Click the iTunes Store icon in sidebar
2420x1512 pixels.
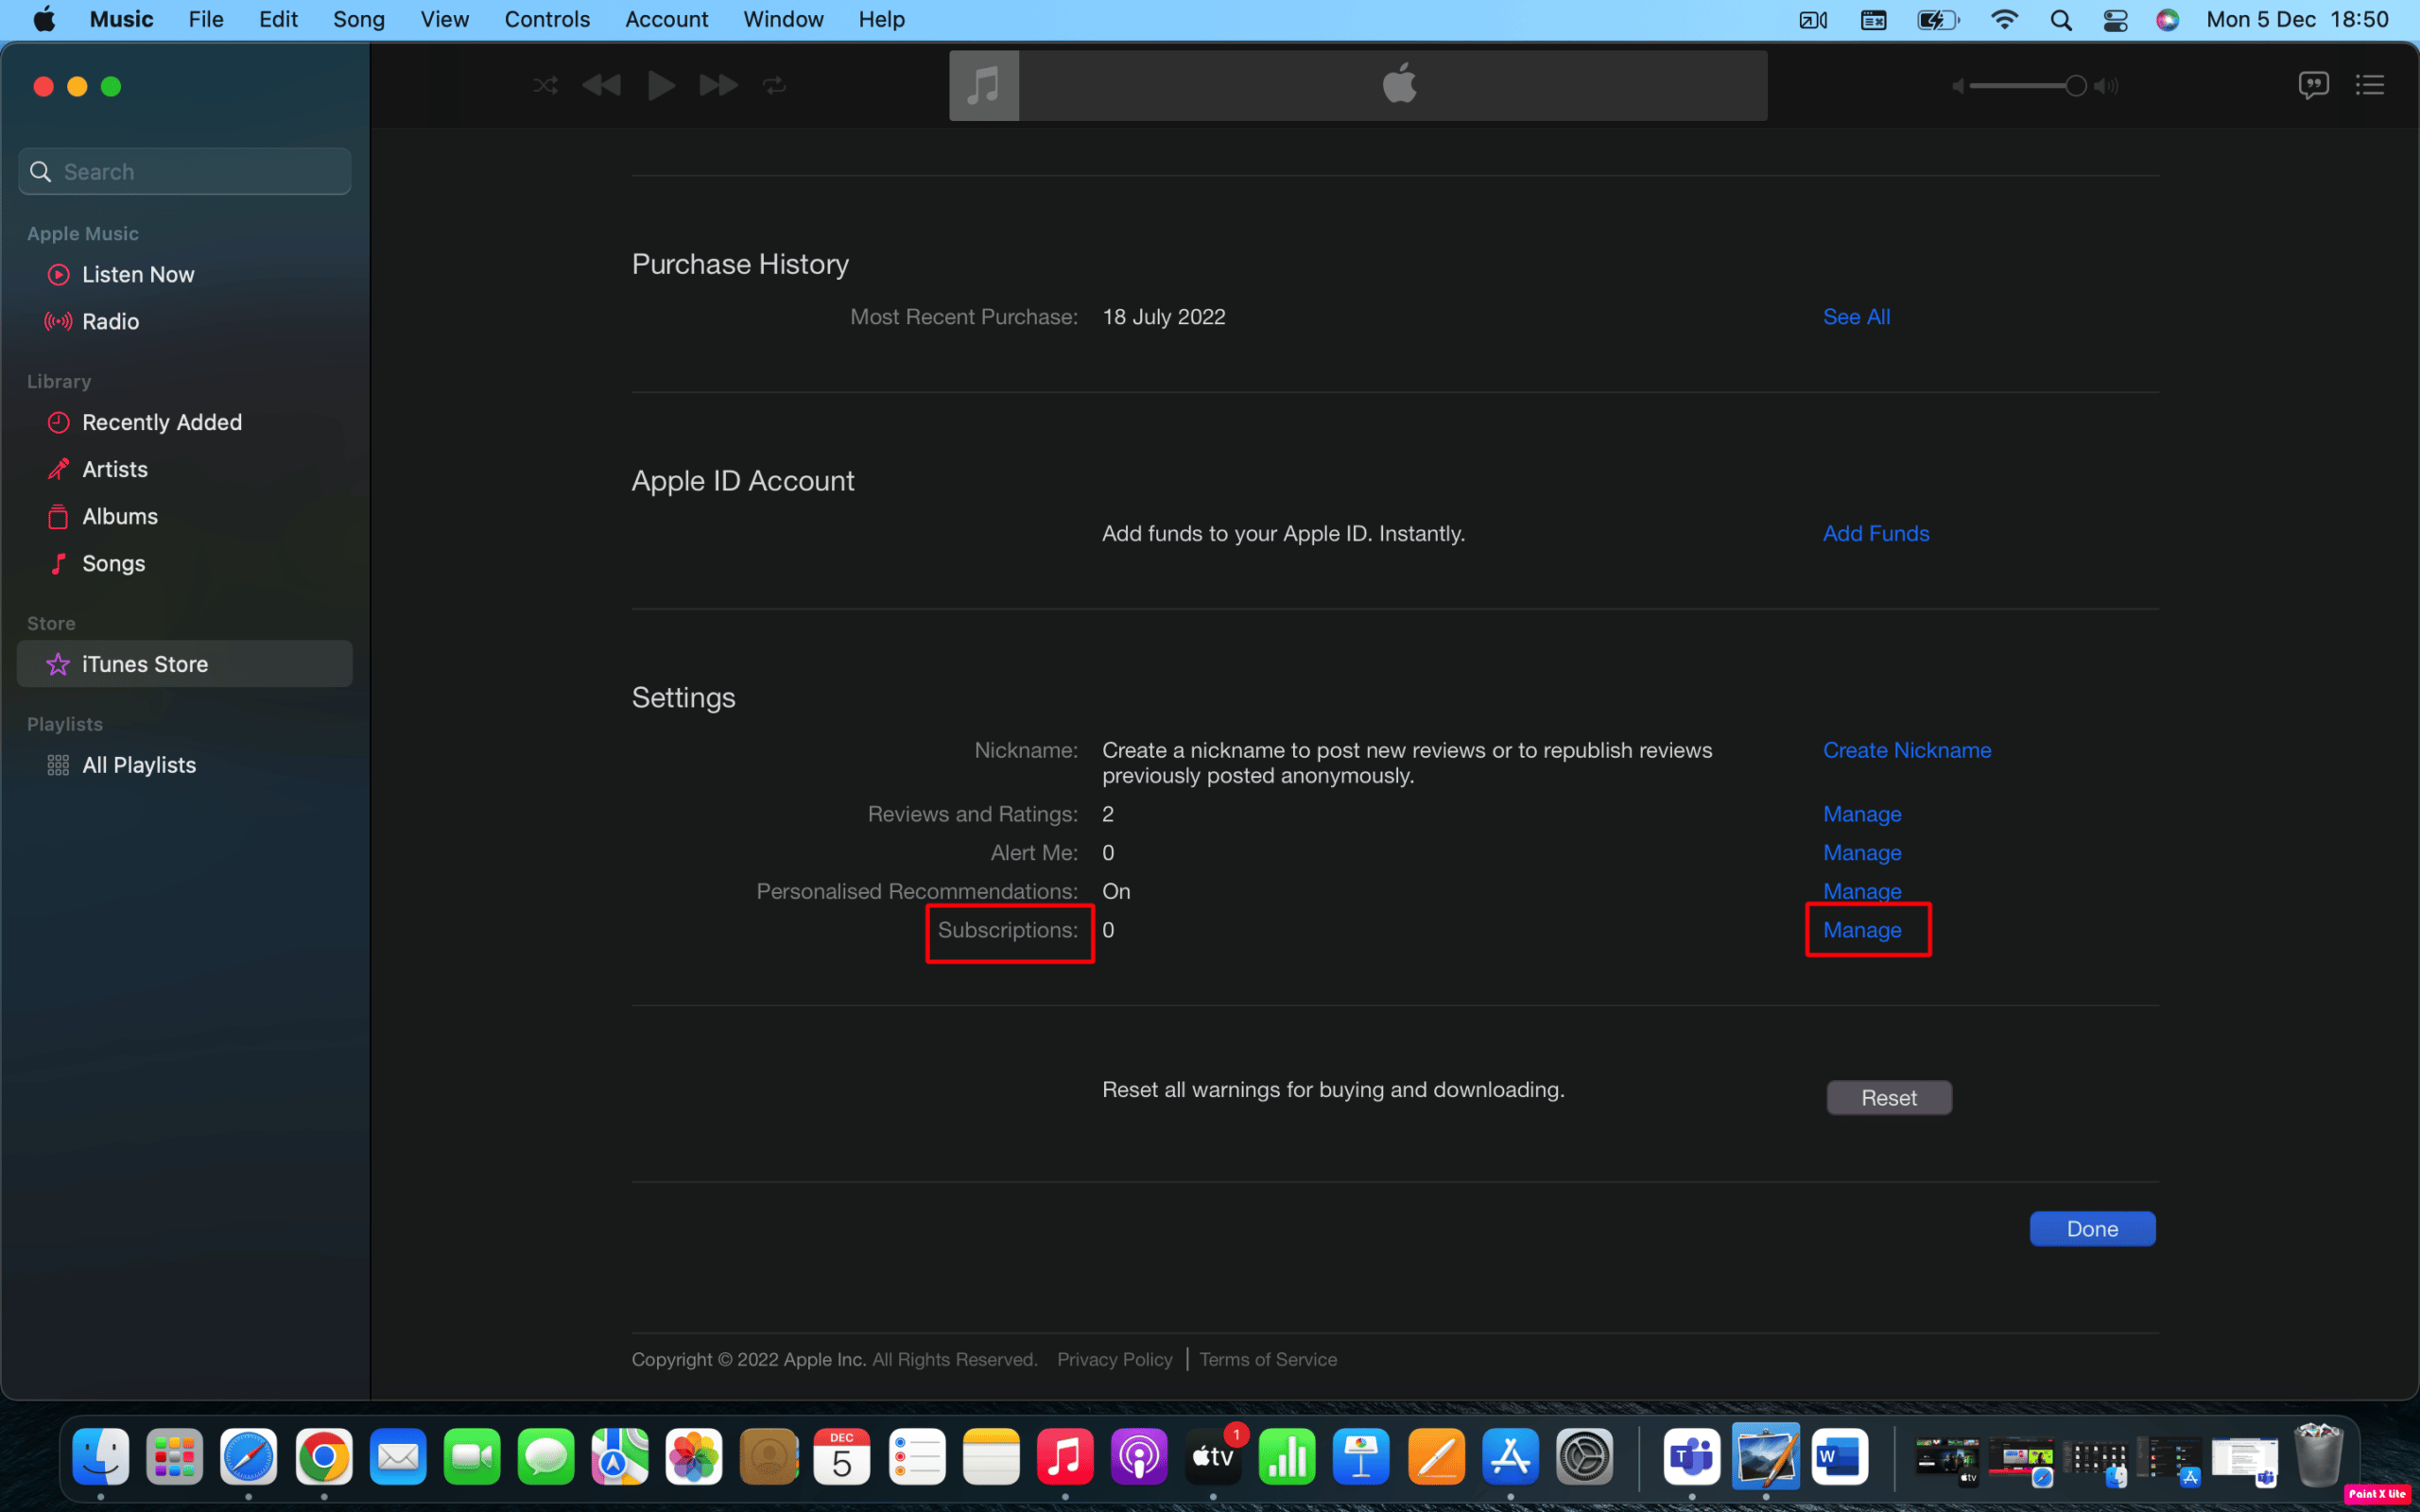[60, 663]
